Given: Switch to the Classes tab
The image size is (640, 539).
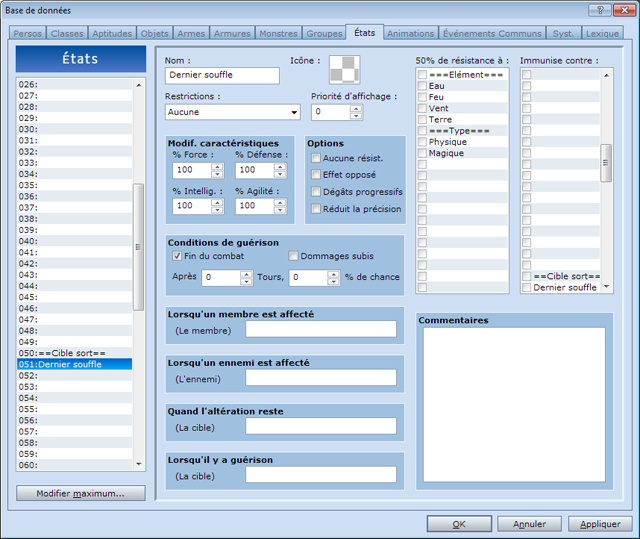Looking at the screenshot, I should [67, 33].
